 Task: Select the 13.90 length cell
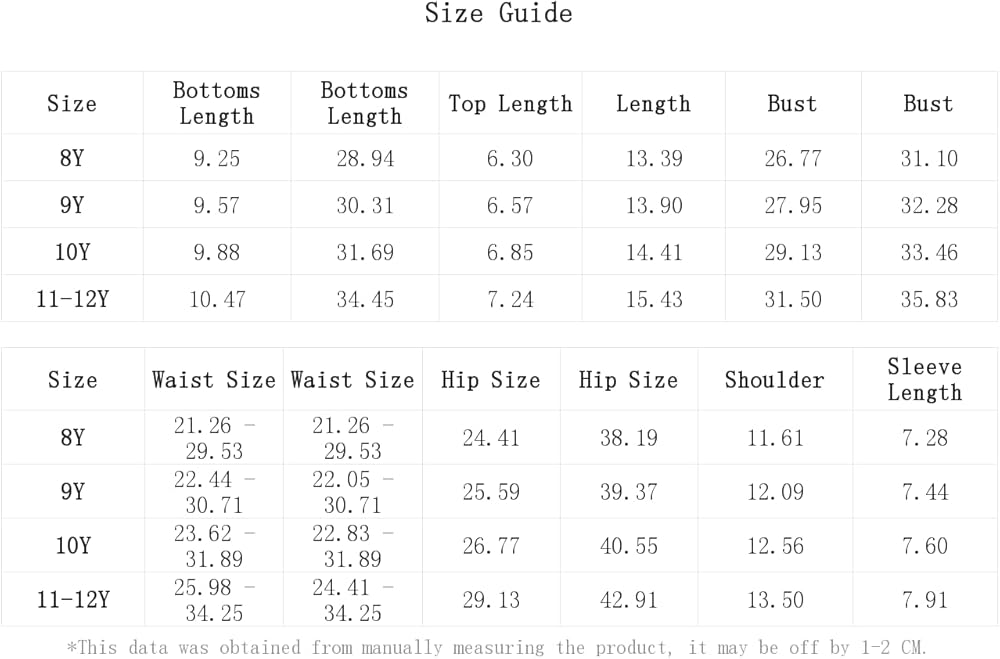(654, 206)
